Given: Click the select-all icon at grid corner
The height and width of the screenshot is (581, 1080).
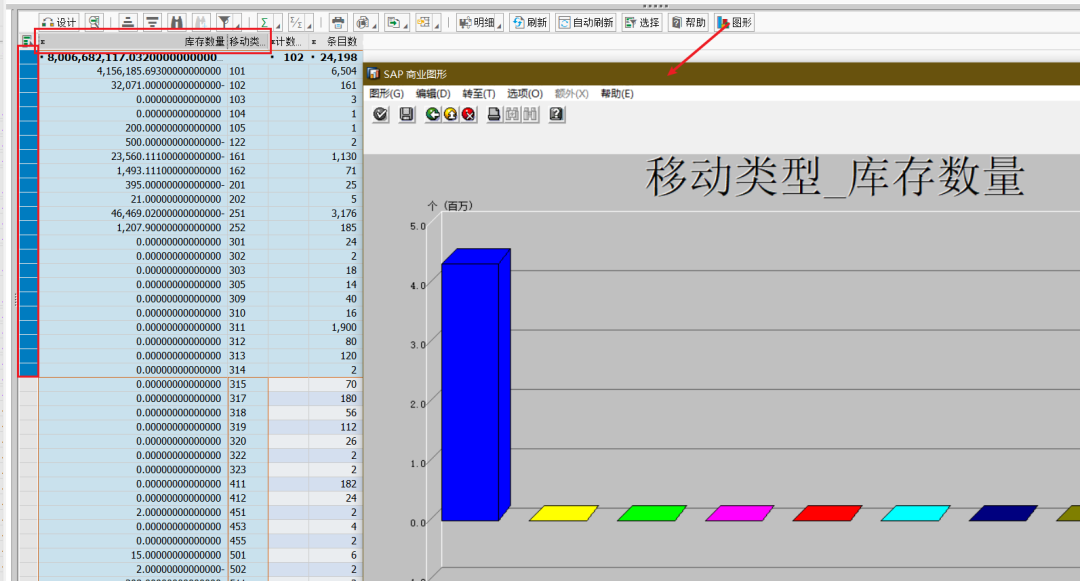Looking at the screenshot, I should tap(26, 41).
